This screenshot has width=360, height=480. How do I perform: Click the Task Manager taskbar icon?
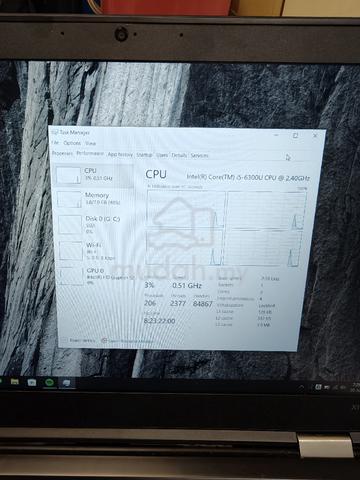point(66,383)
